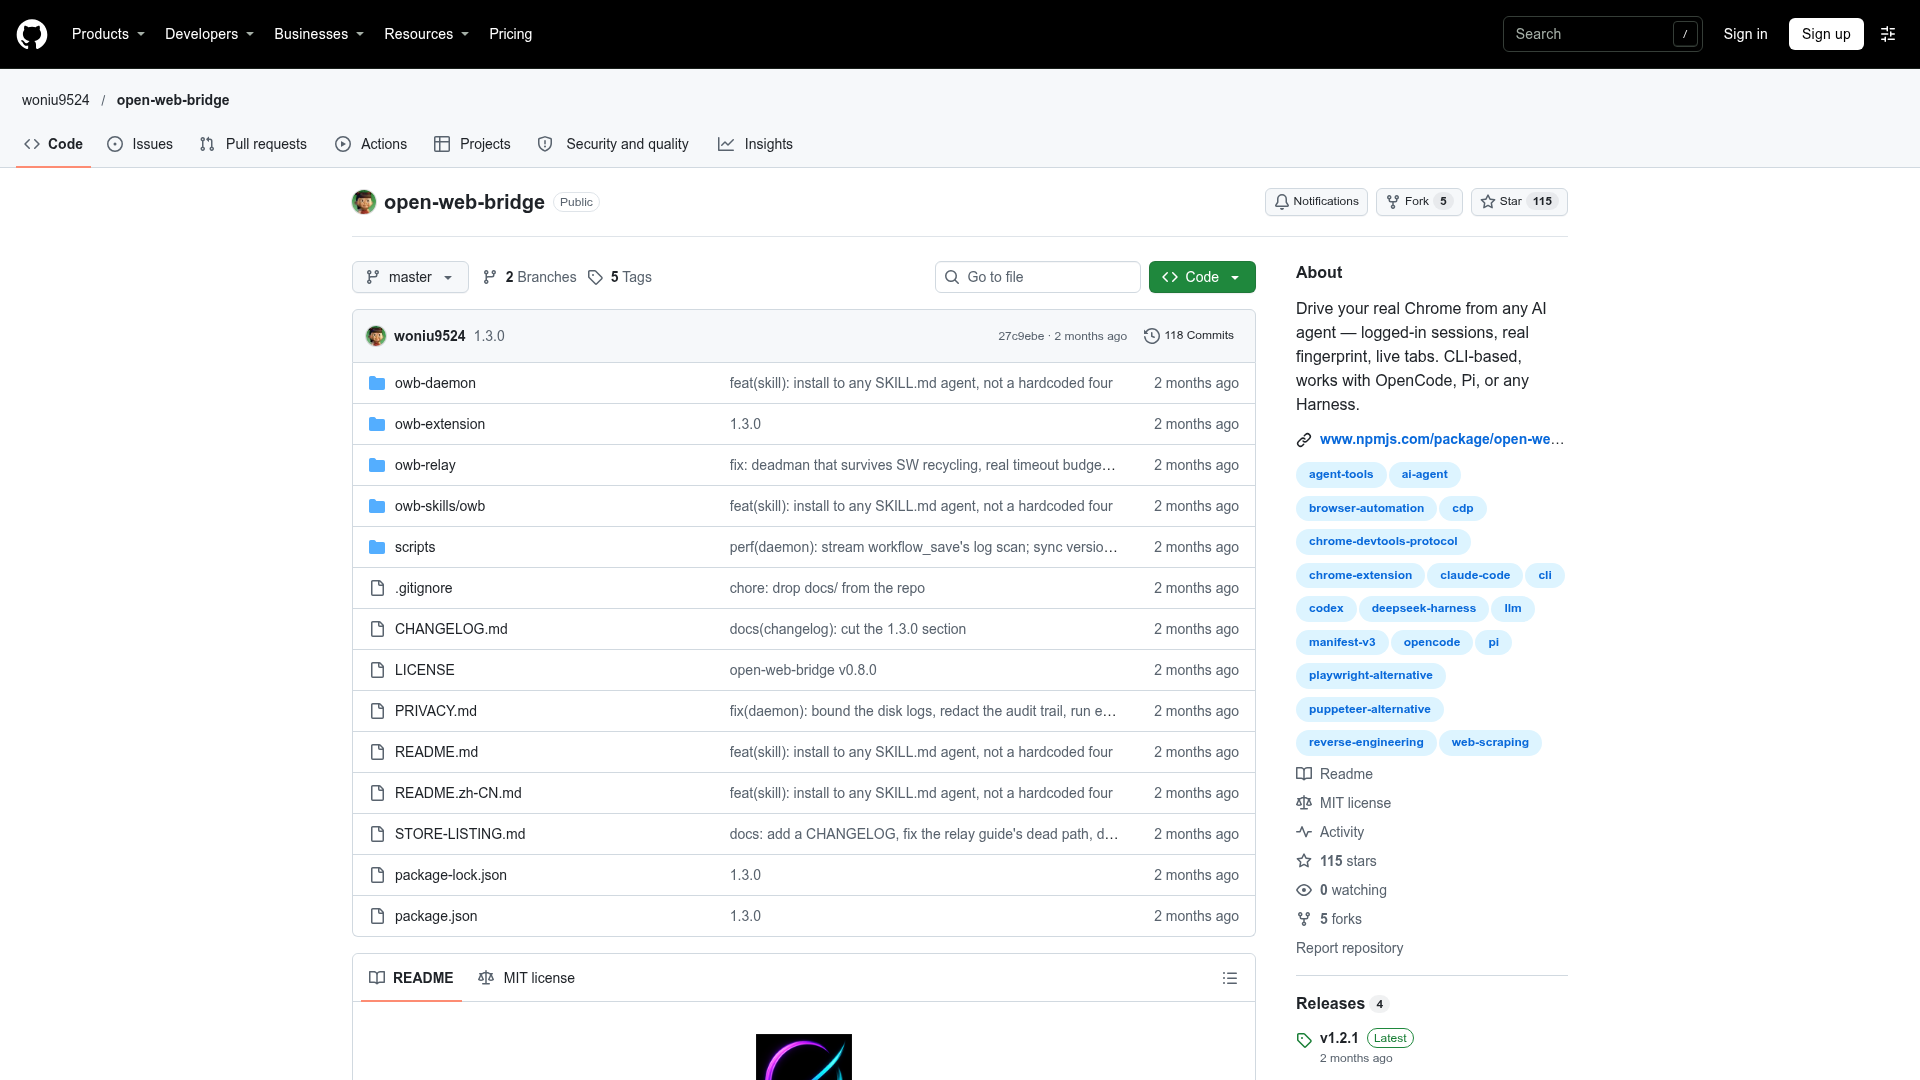View the 0 watching list
1920x1080 pixels.
tap(1342, 890)
